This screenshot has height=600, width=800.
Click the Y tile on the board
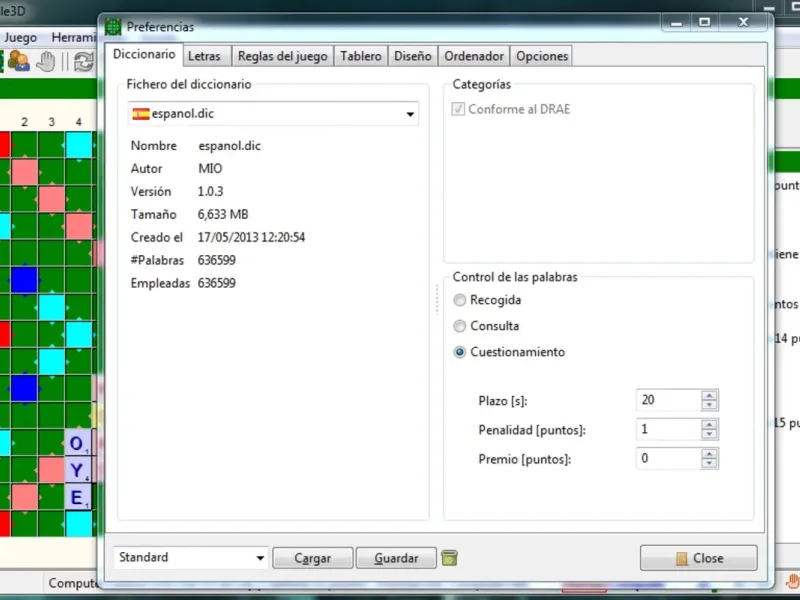point(78,470)
